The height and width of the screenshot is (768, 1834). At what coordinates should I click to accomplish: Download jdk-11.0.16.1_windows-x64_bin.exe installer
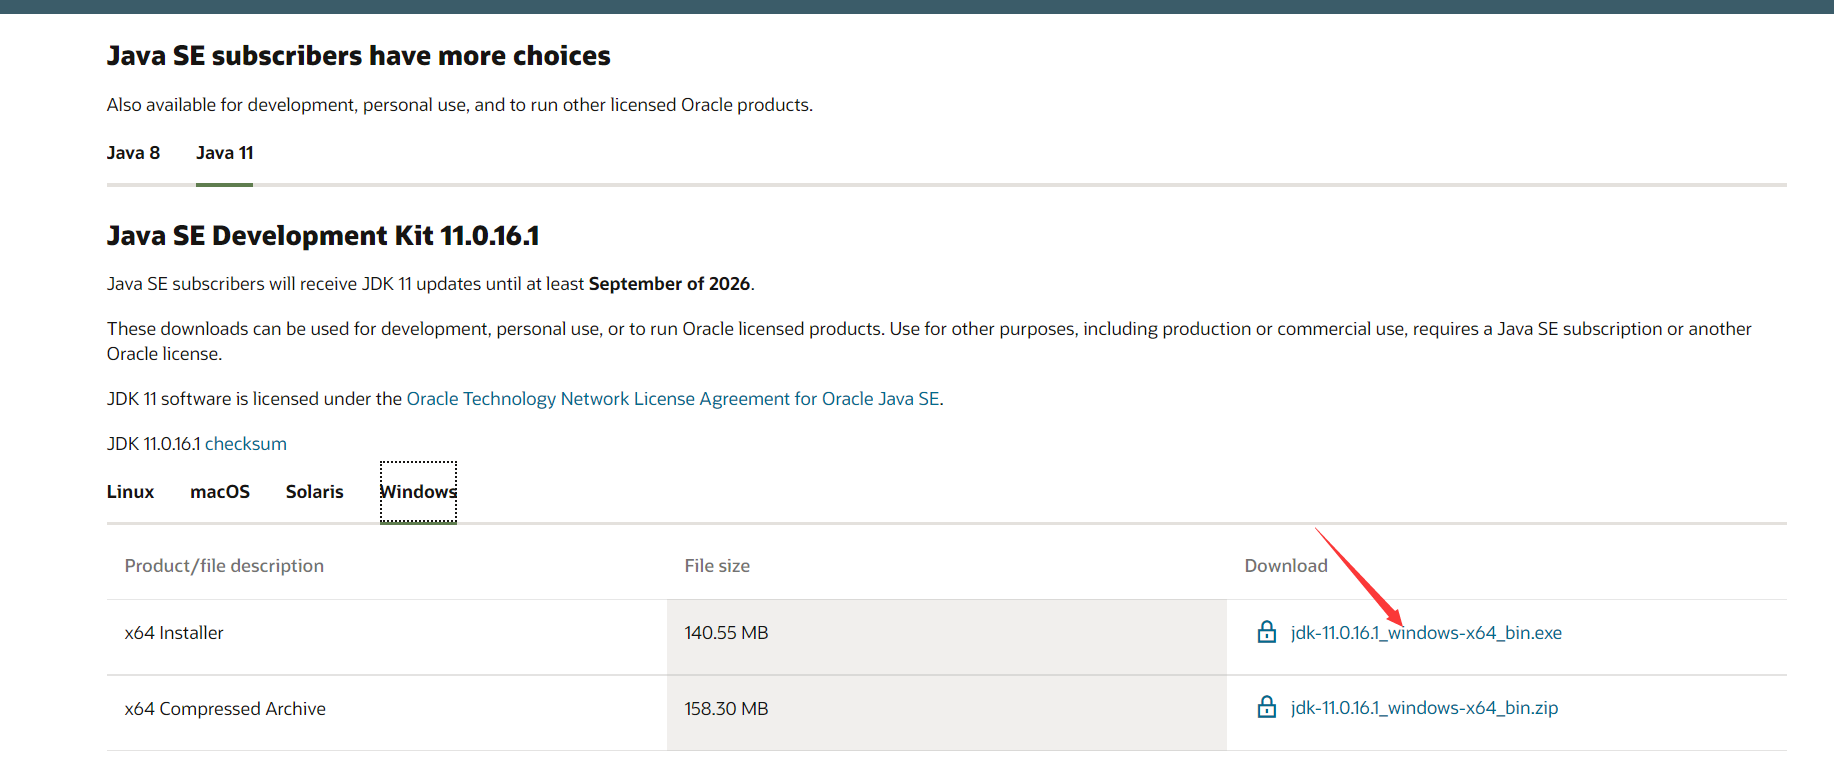click(x=1426, y=633)
